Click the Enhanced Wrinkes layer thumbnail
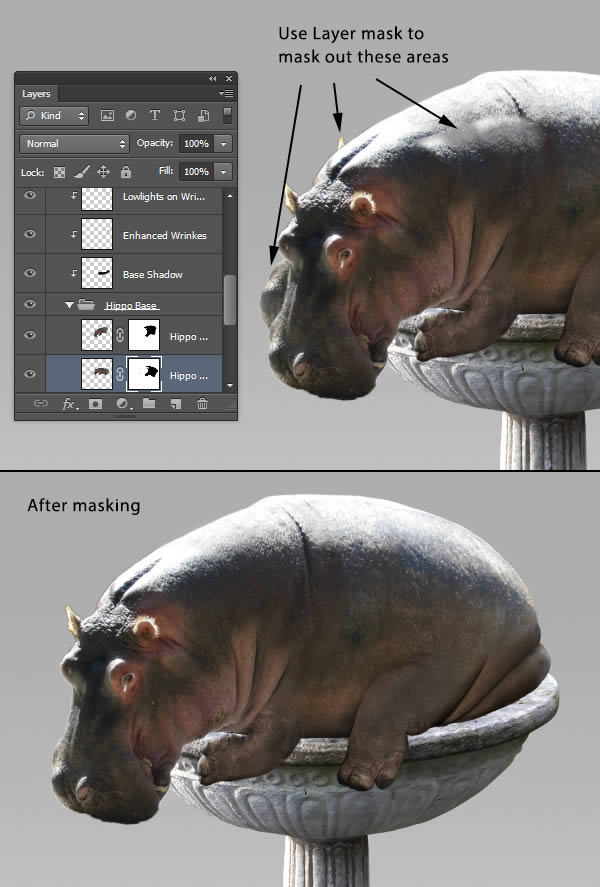600x887 pixels. 97,234
